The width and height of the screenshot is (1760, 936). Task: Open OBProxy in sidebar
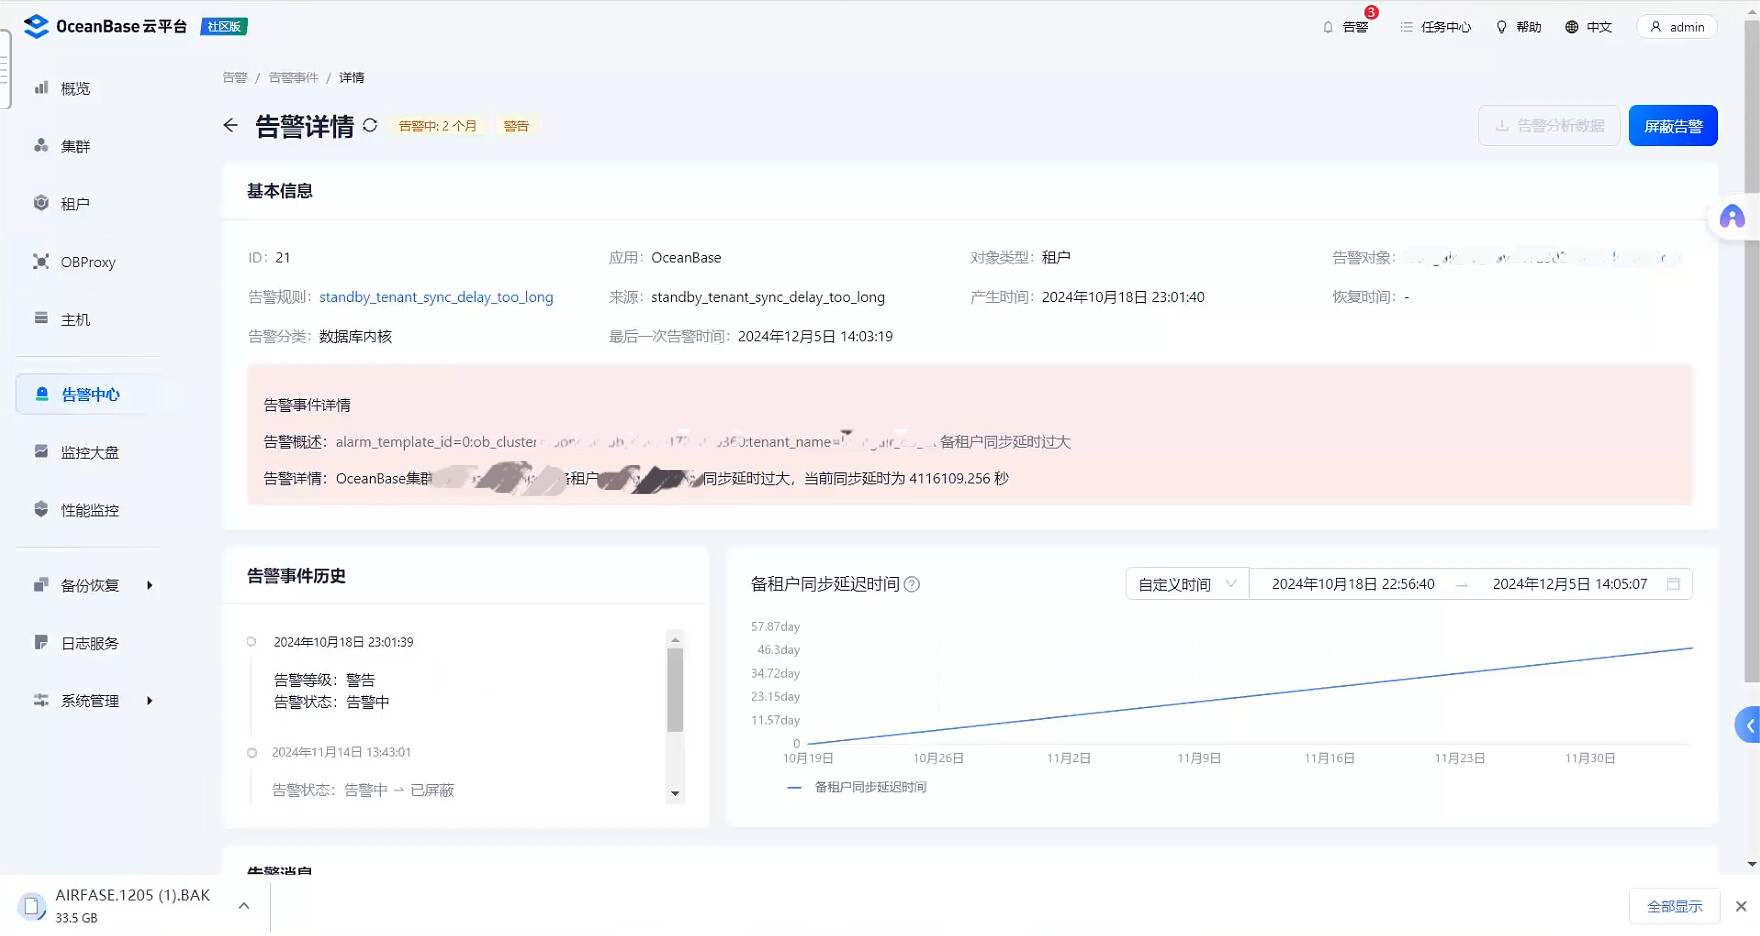point(88,262)
